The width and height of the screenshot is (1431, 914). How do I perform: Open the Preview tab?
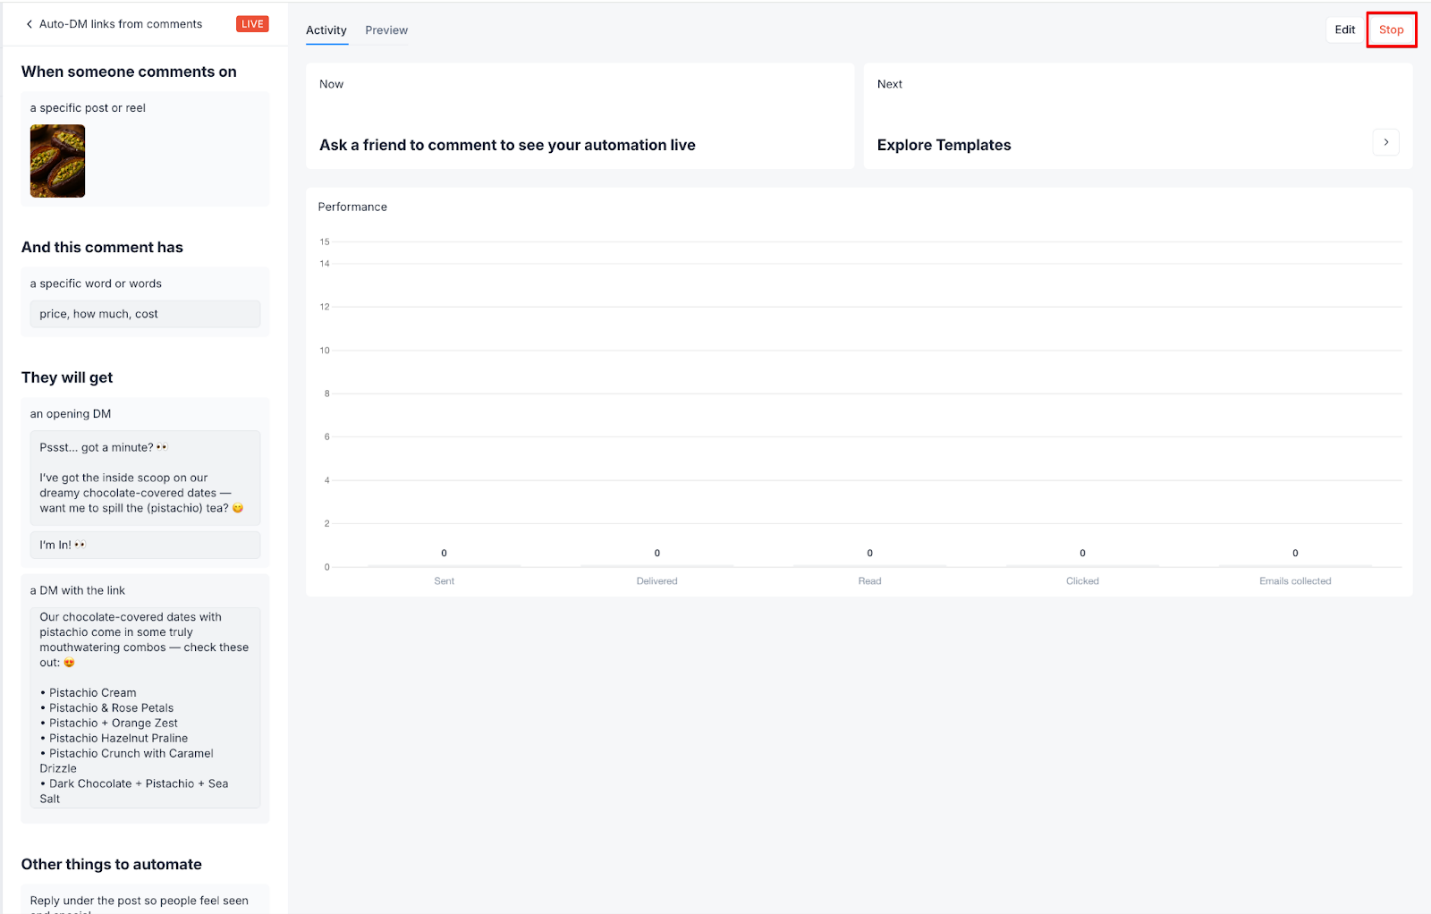386,30
